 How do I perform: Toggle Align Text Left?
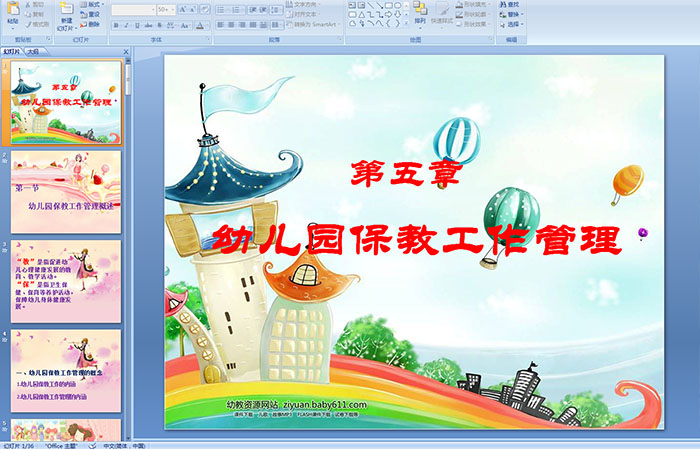tap(221, 25)
